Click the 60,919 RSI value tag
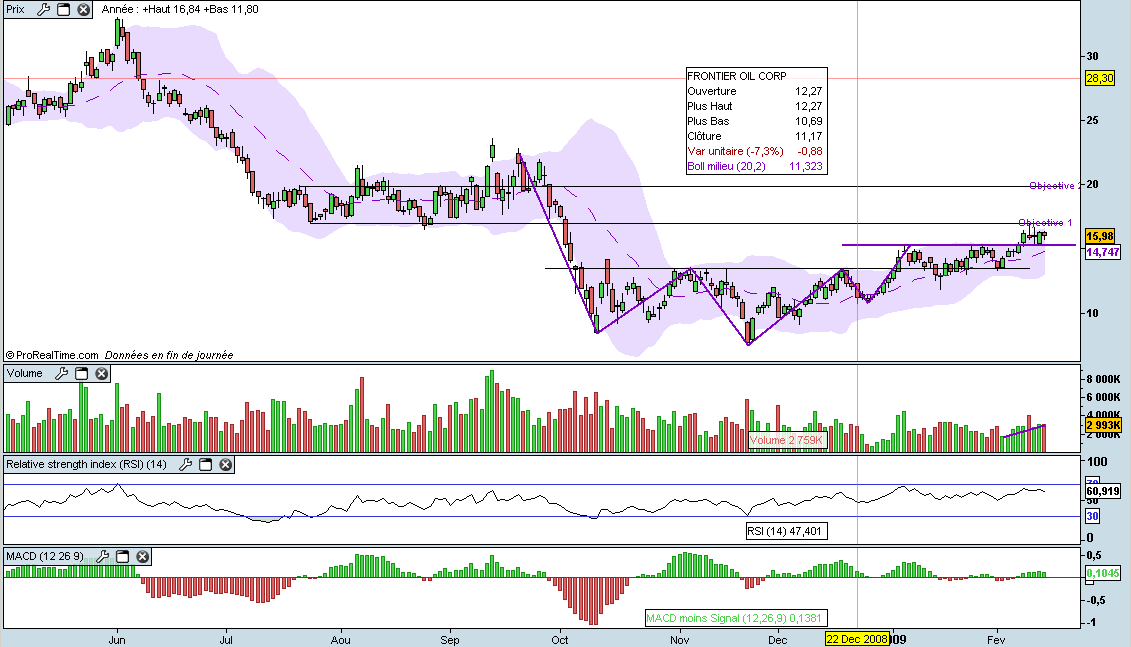Screen dimensions: 1131x647 tap(1103, 491)
